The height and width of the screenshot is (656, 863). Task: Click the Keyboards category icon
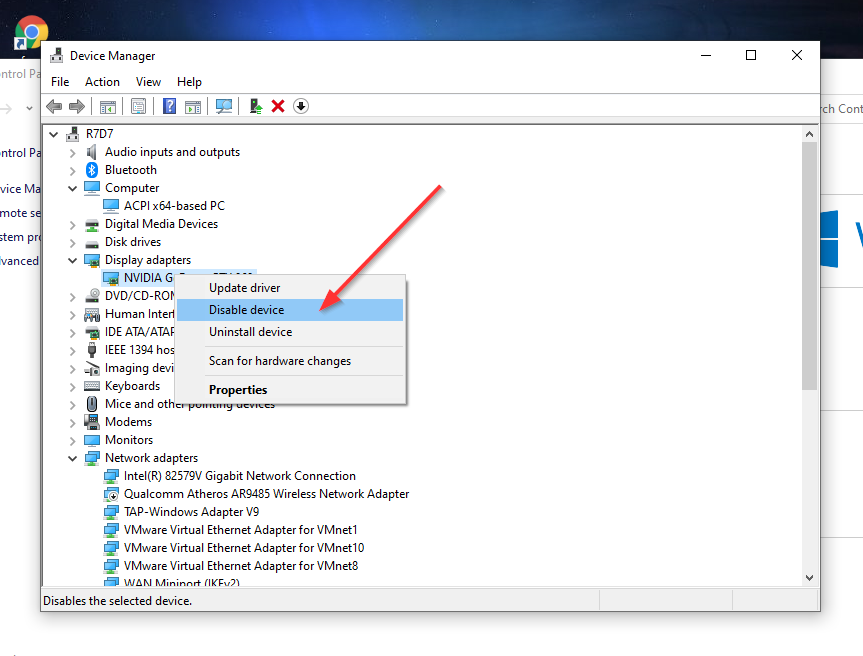coord(92,386)
